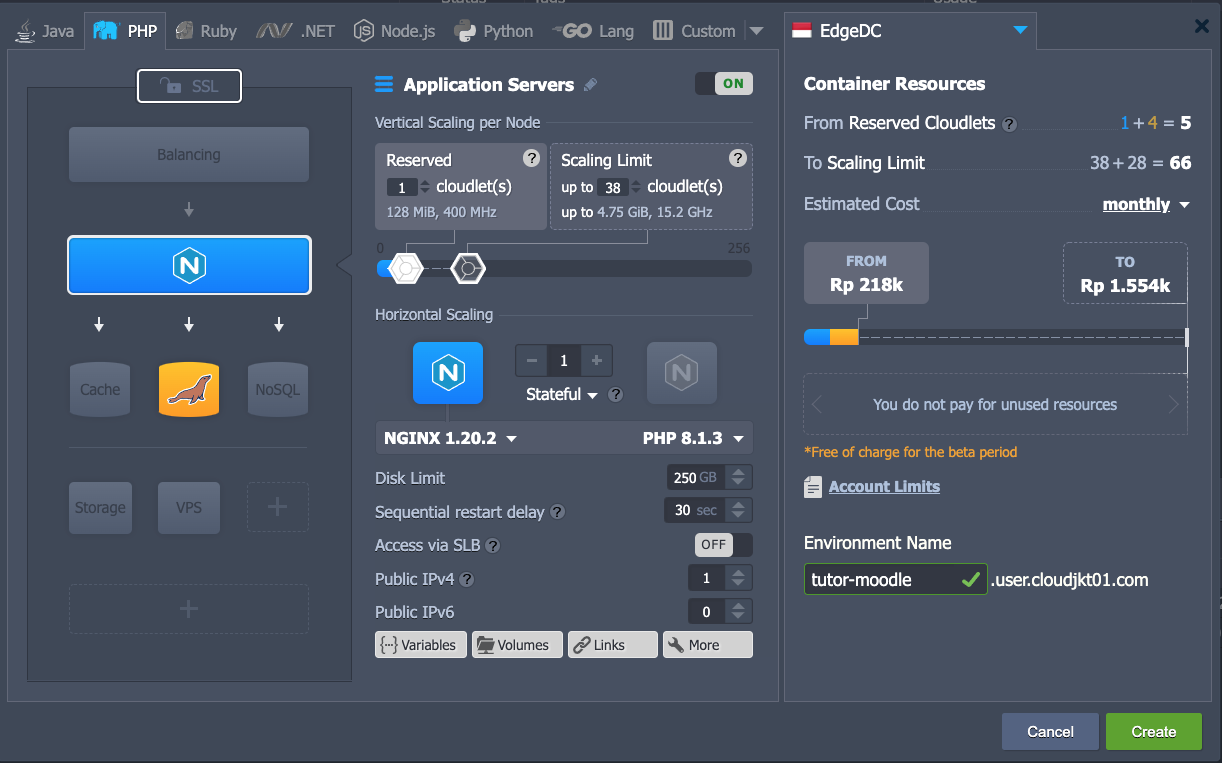Show the next pricing hint

1174,405
